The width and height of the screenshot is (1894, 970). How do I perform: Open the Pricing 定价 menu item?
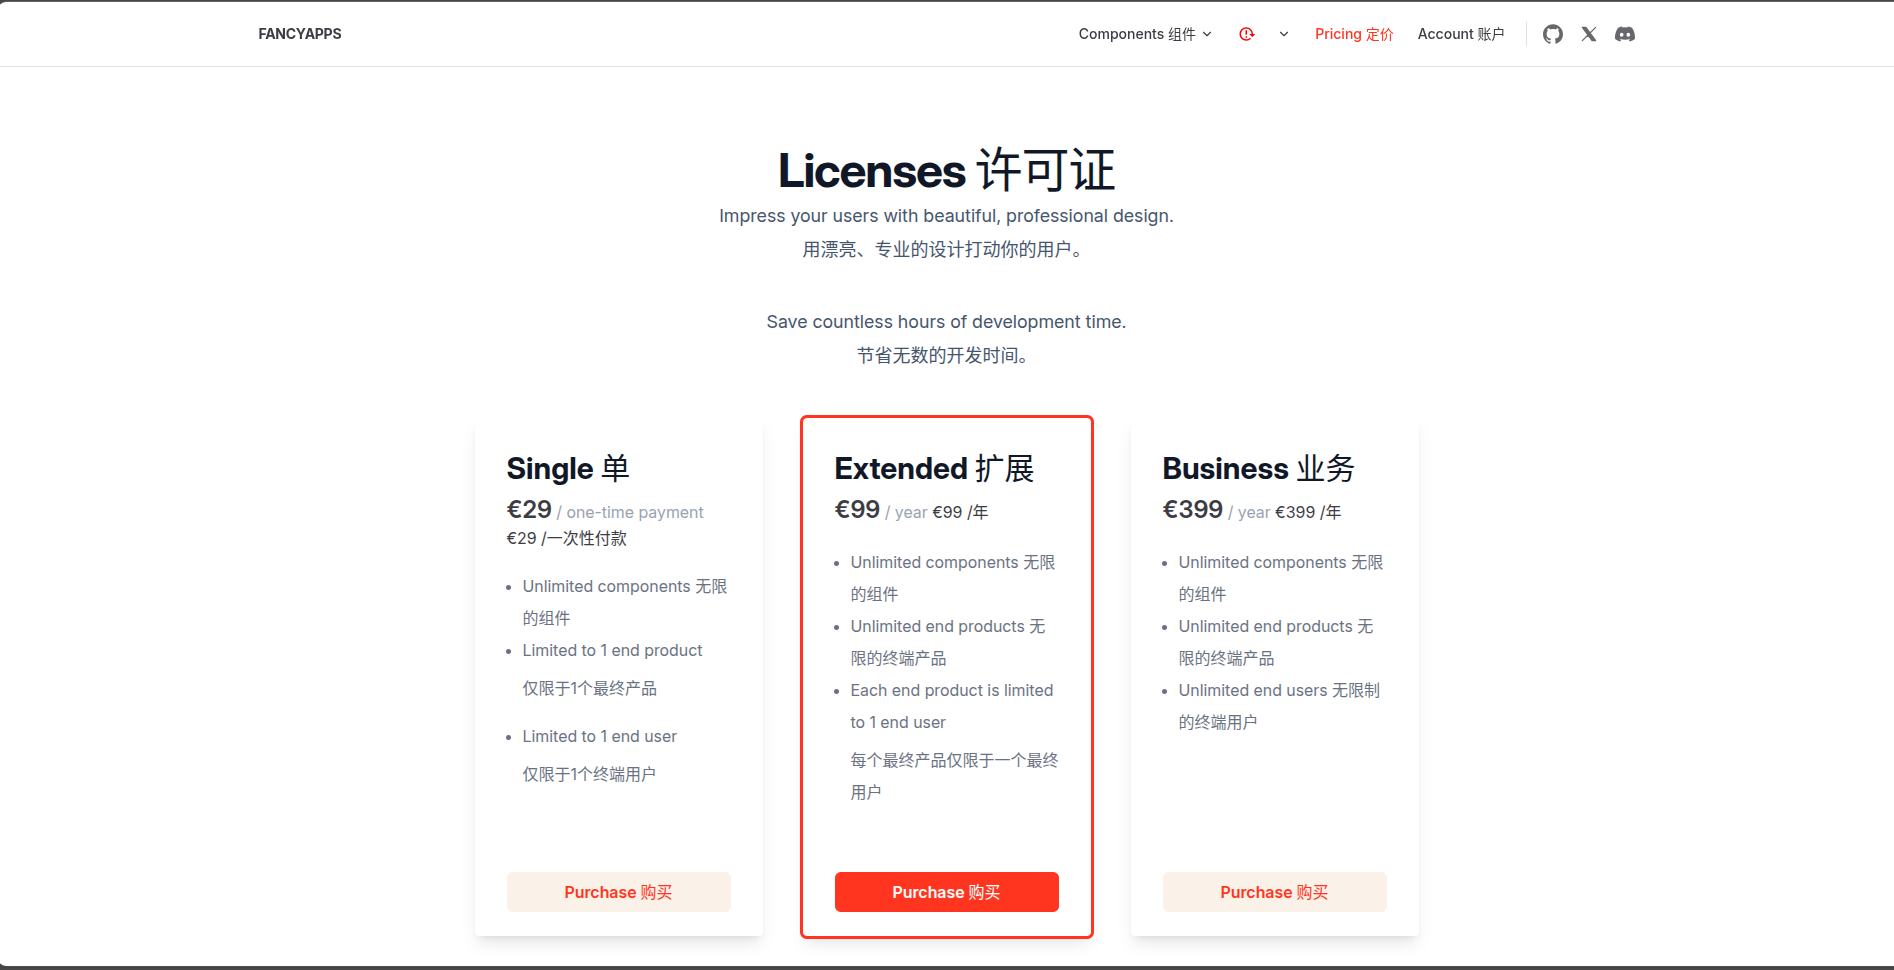tap(1354, 33)
